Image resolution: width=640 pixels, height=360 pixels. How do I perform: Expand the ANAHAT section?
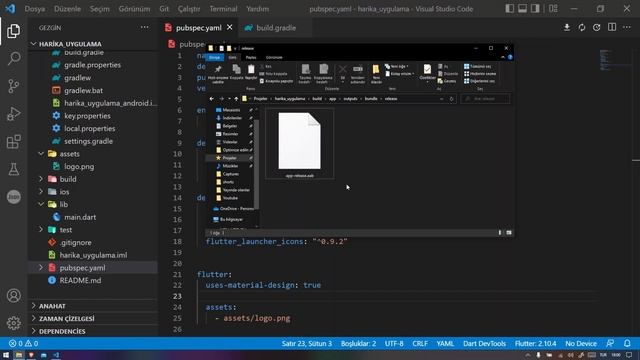coord(93,306)
